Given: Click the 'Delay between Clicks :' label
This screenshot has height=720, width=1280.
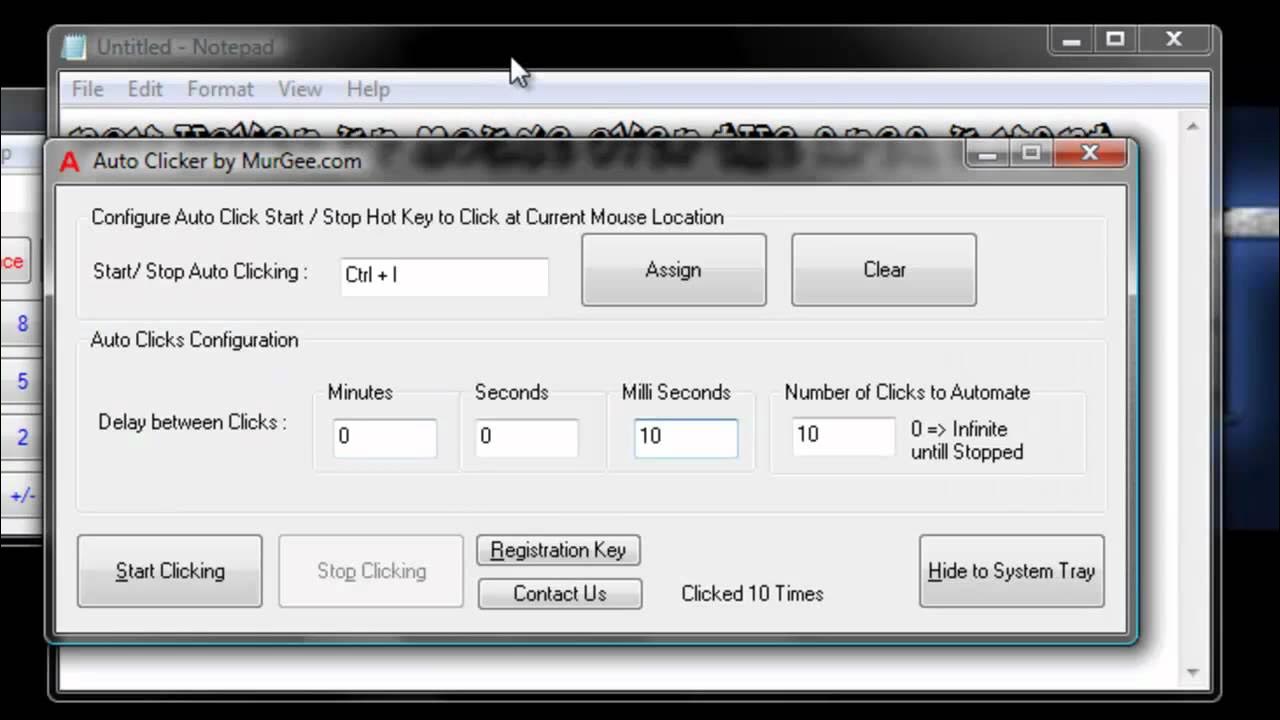Looking at the screenshot, I should [192, 422].
